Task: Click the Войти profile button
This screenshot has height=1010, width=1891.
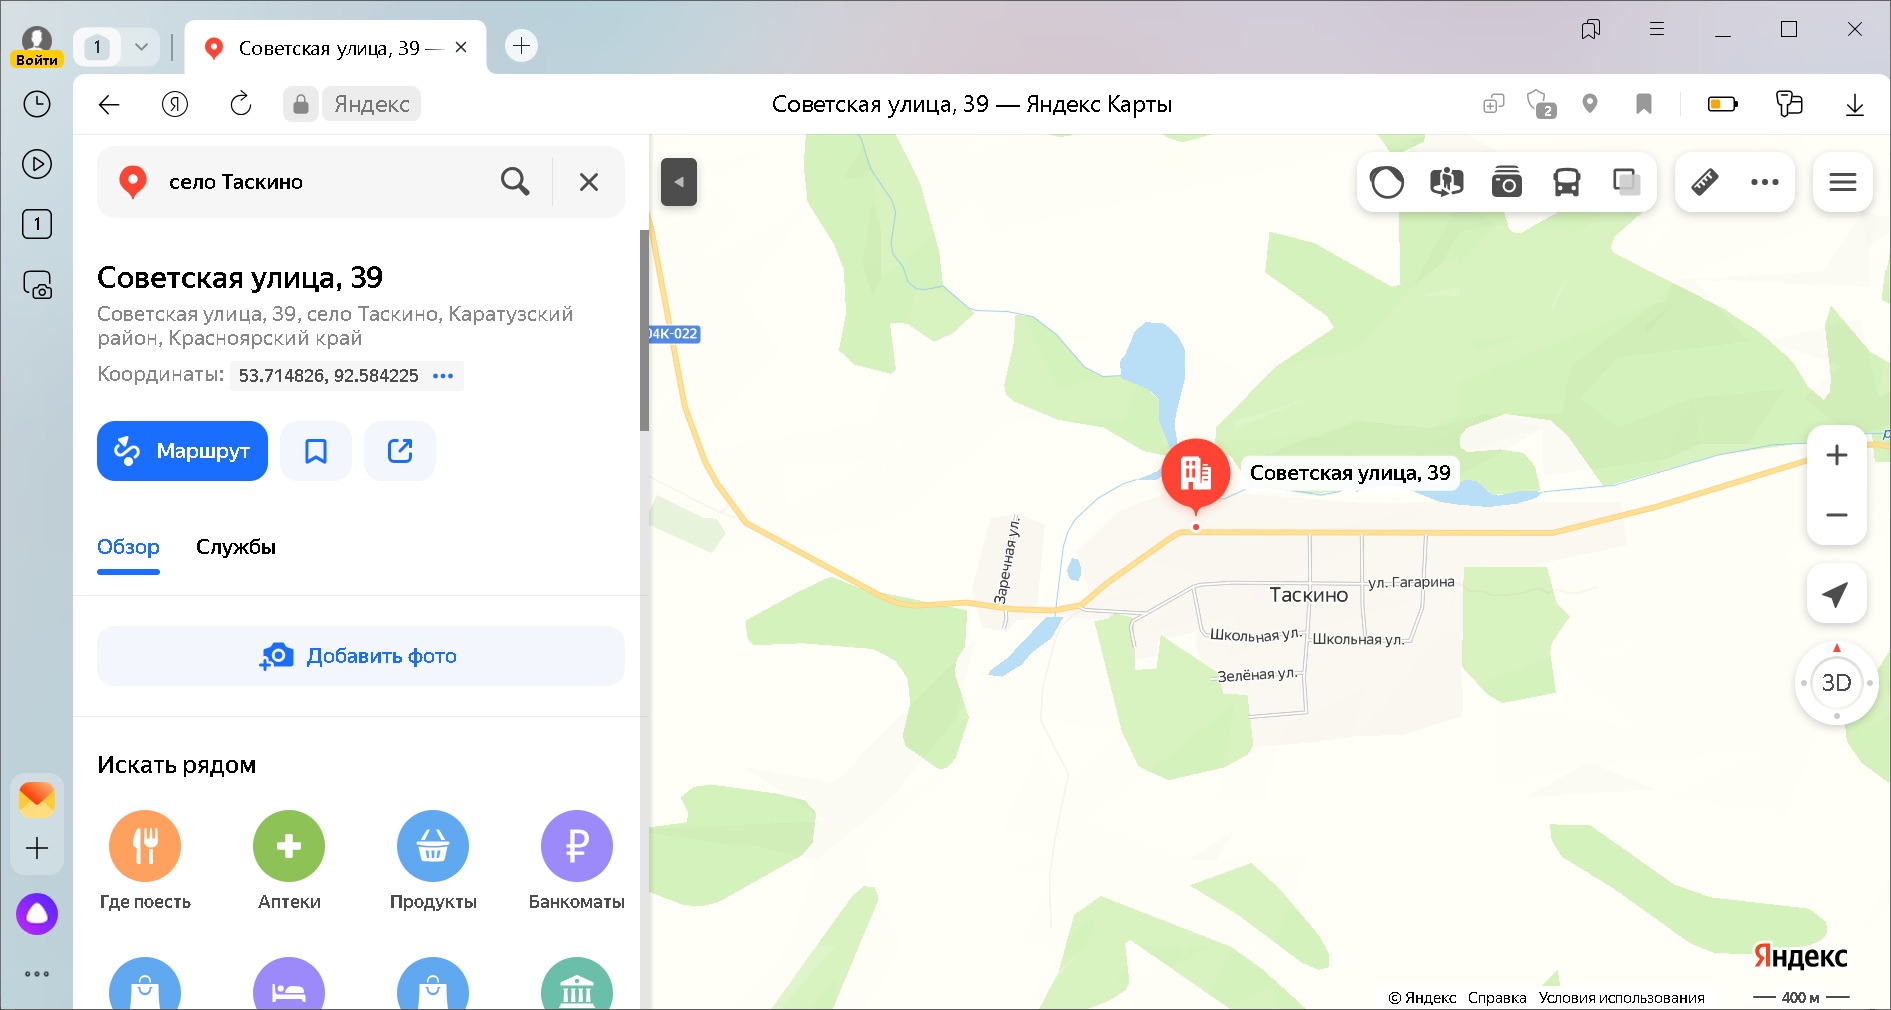Action: (x=37, y=46)
